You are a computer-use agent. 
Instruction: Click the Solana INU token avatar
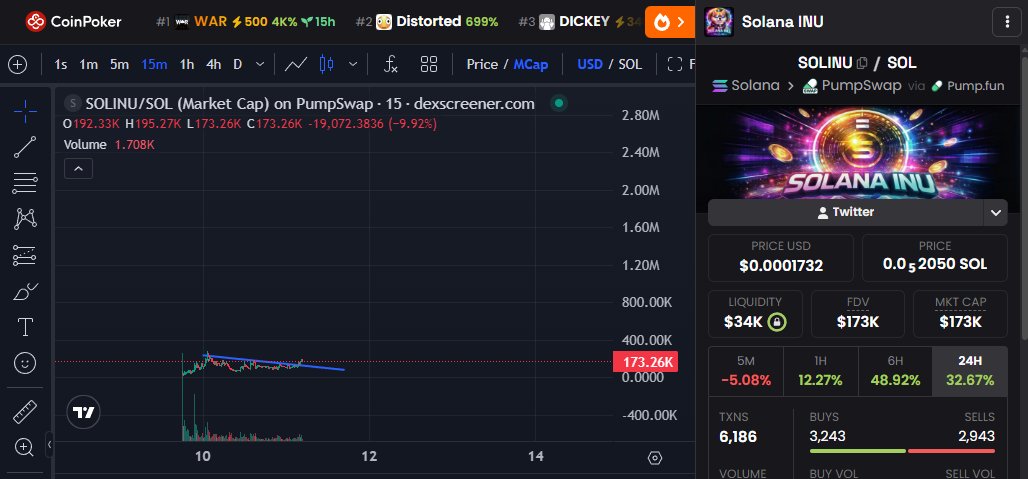[719, 22]
